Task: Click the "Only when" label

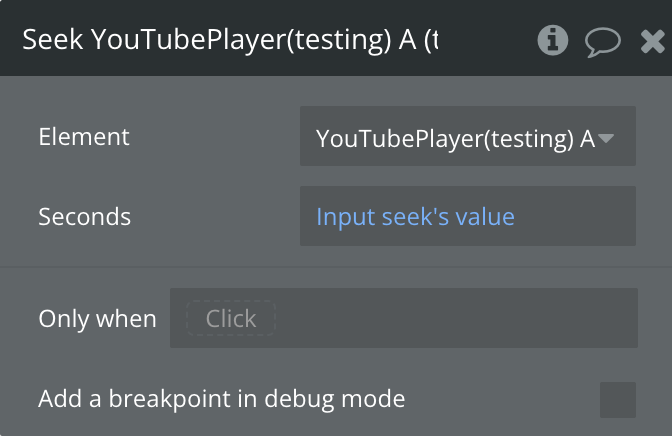Action: point(97,319)
